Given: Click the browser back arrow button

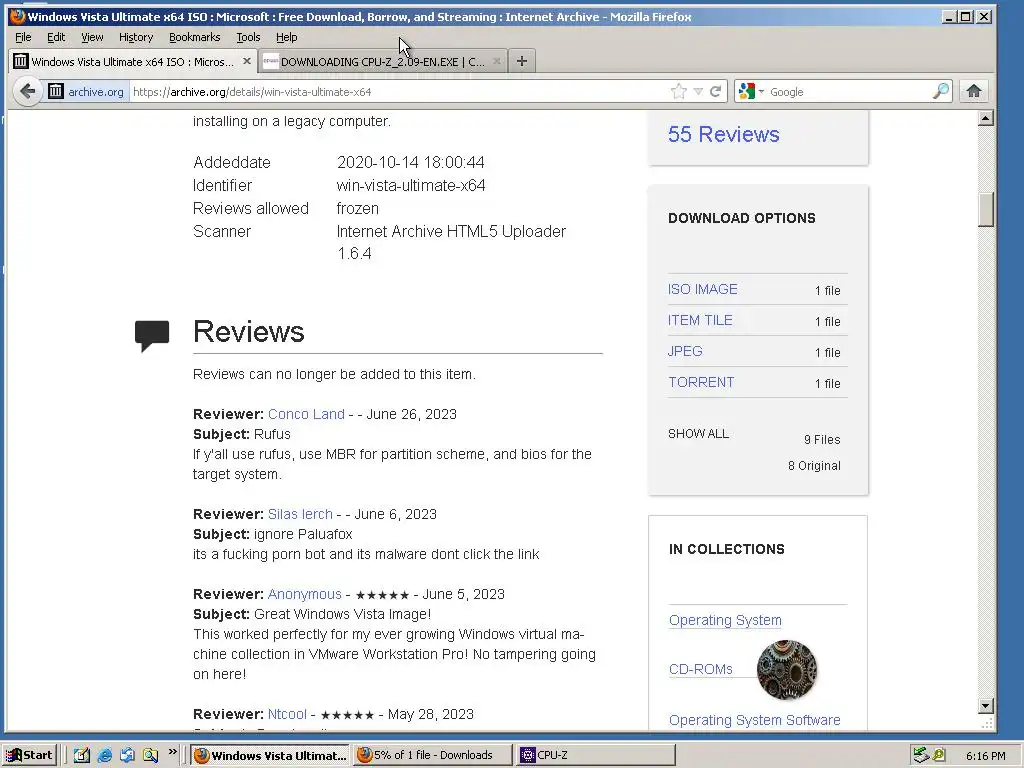Looking at the screenshot, I should pyautogui.click(x=27, y=91).
